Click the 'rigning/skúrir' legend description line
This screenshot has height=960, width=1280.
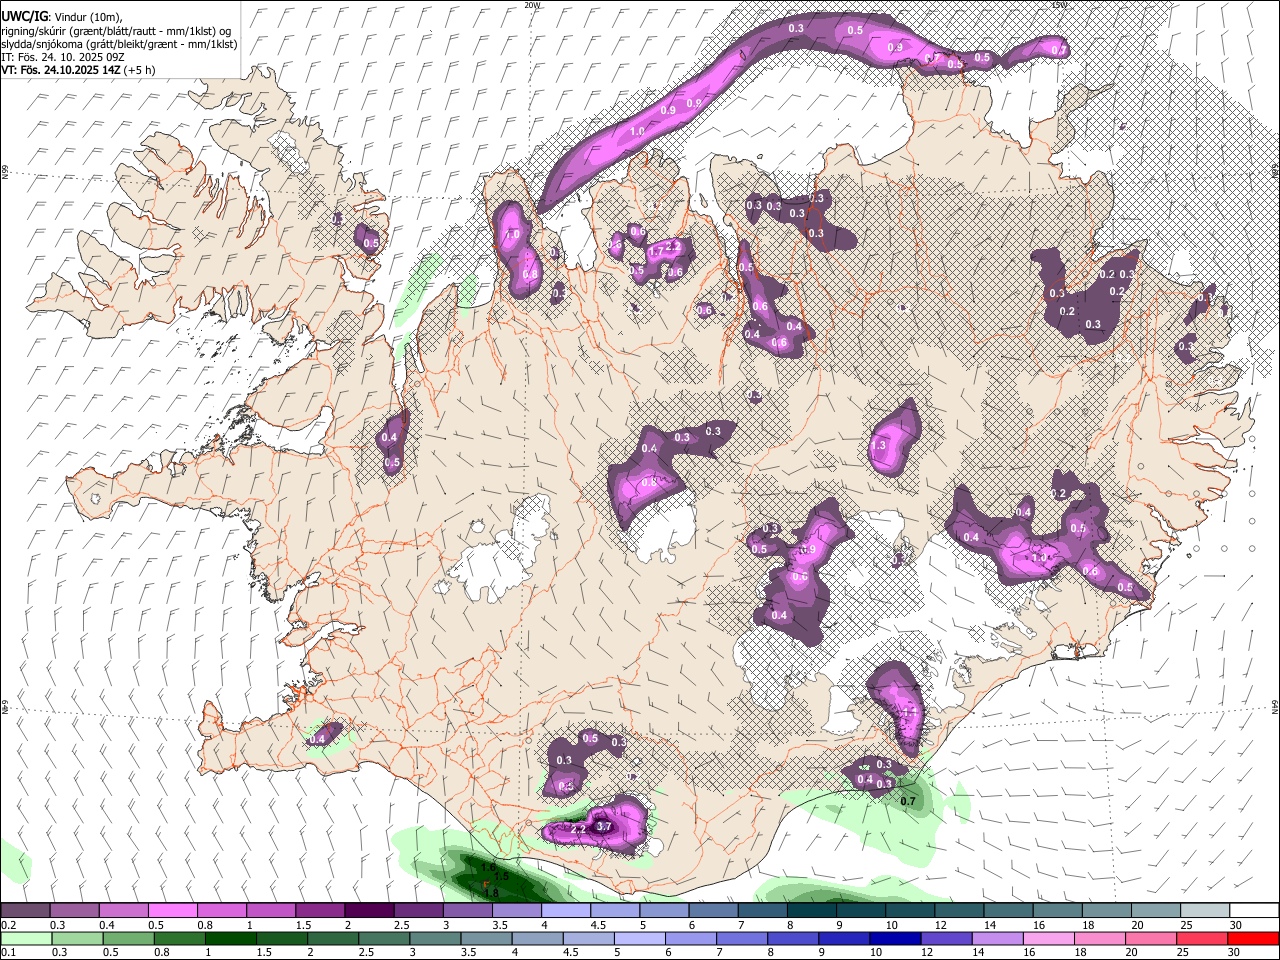116,31
